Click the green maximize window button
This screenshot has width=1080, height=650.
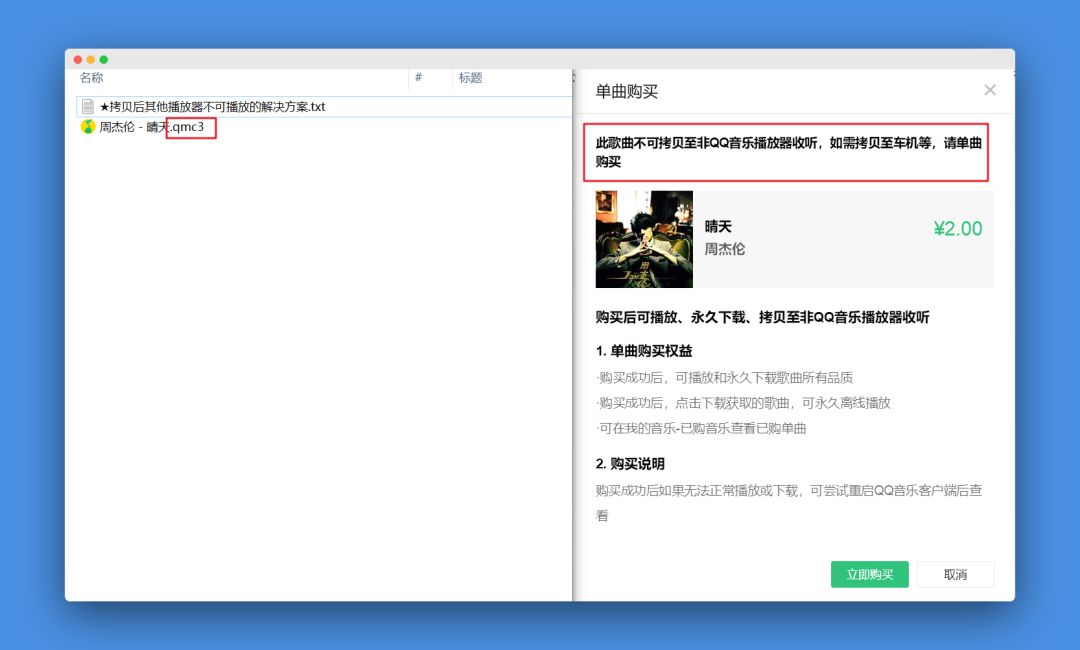point(104,60)
